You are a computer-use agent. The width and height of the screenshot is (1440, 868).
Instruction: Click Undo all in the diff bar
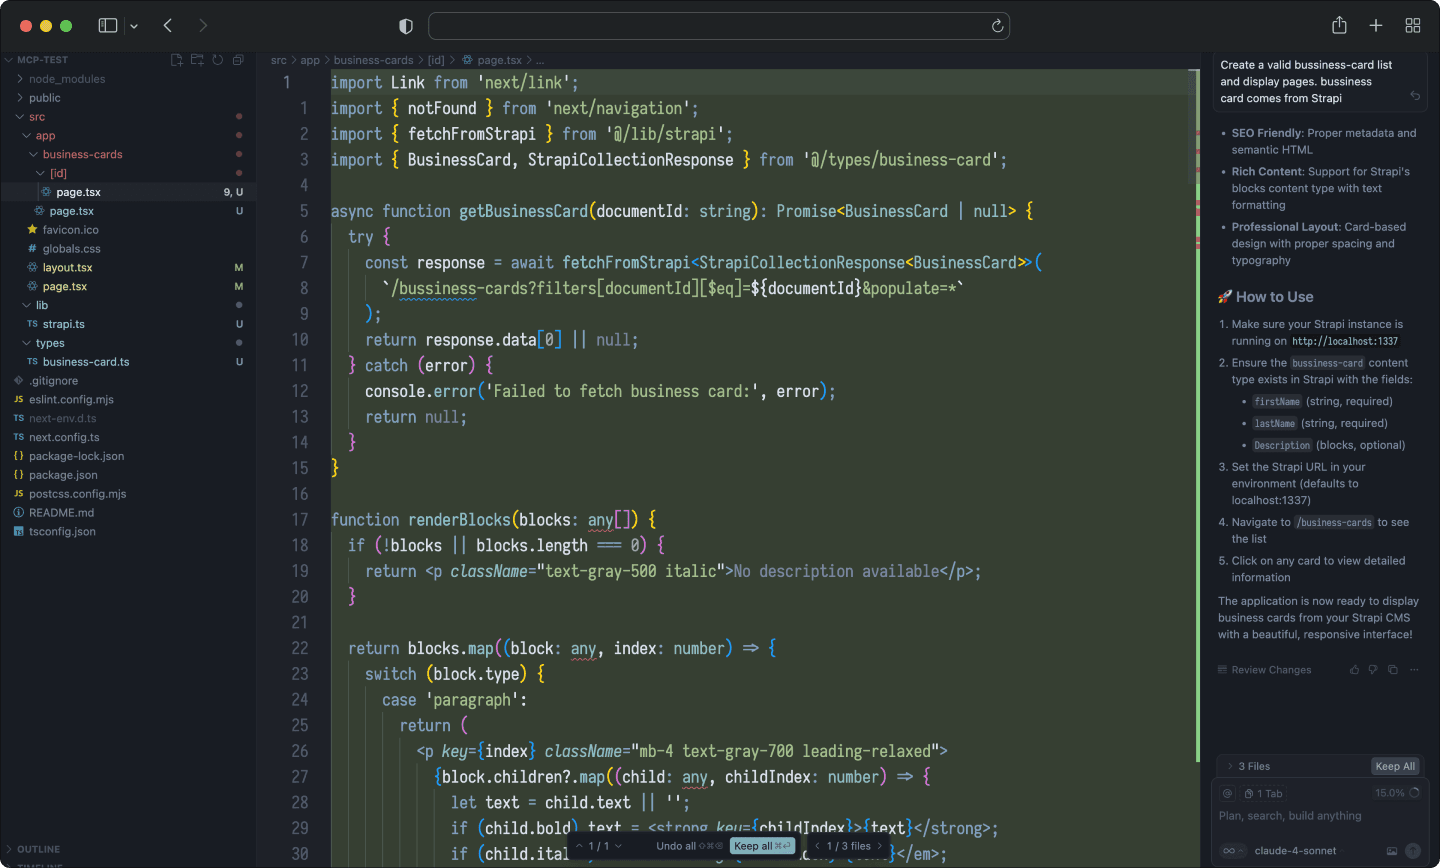[678, 845]
